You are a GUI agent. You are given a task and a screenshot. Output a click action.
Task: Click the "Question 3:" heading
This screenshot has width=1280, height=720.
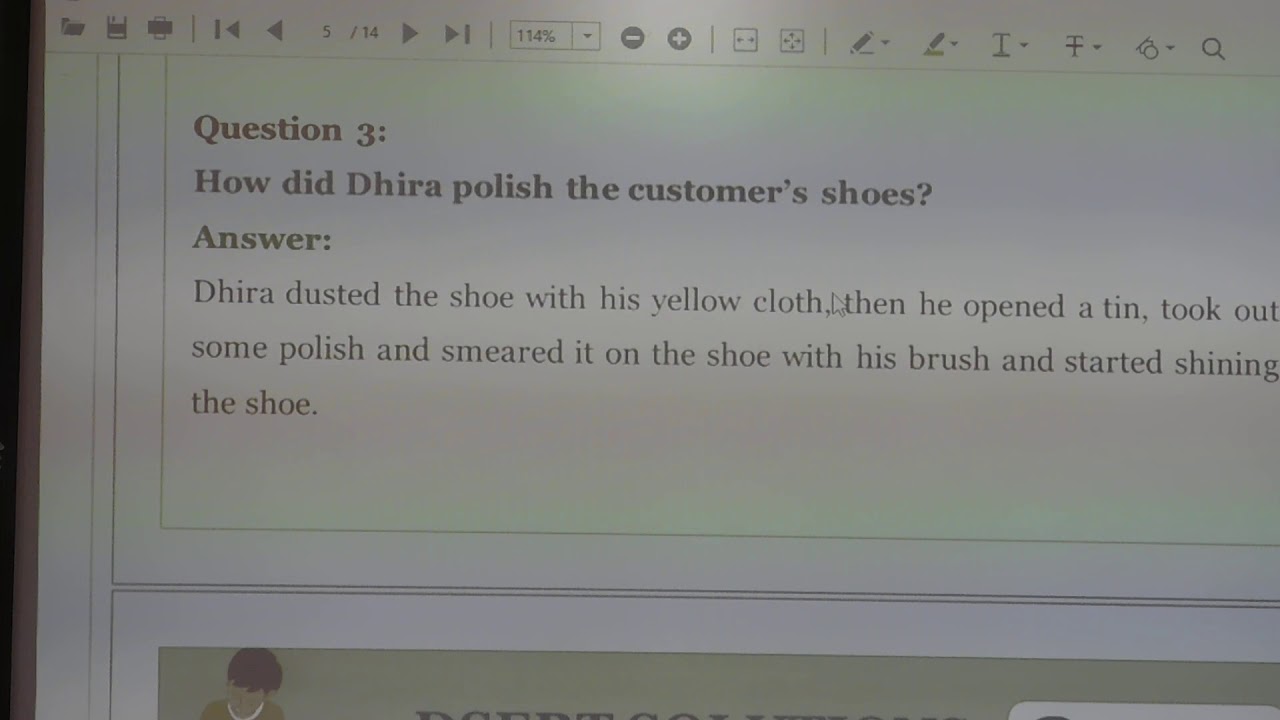[x=290, y=129]
